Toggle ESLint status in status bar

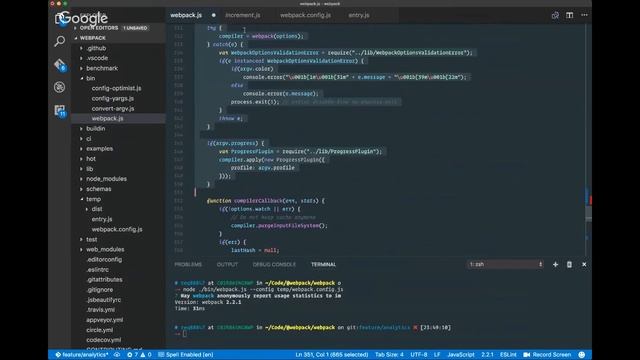click(508, 355)
